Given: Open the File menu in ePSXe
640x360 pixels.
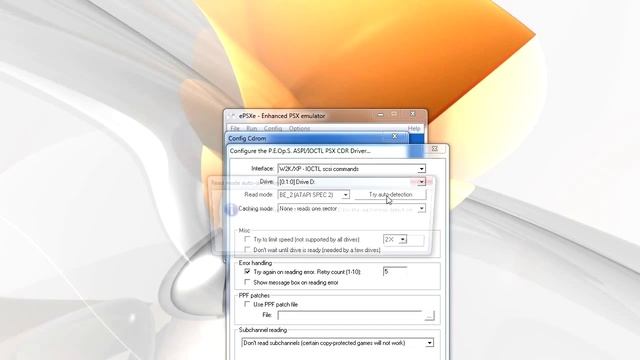Looking at the screenshot, I should point(235,128).
